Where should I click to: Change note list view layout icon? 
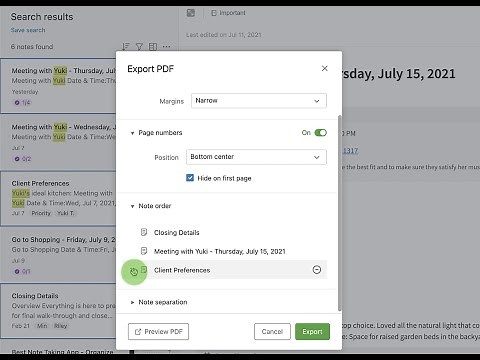click(x=153, y=47)
